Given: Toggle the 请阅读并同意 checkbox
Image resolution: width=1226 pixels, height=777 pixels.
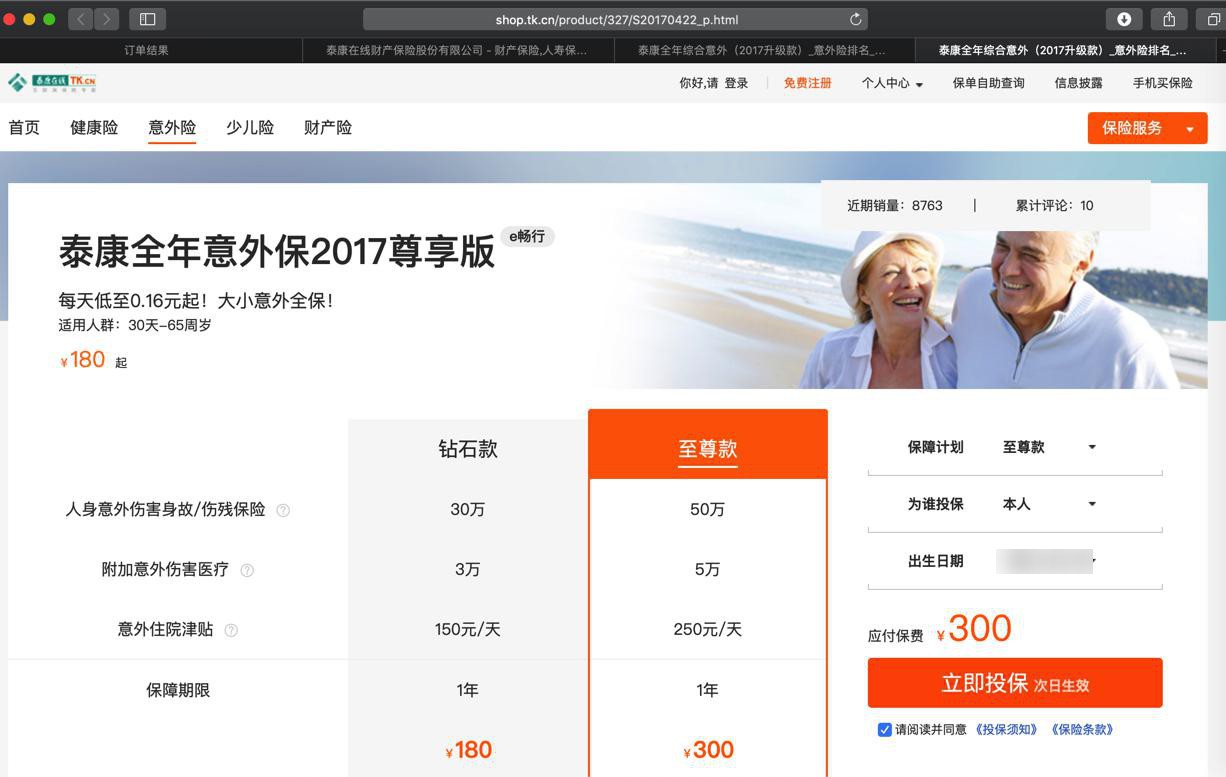Looking at the screenshot, I should coord(884,730).
